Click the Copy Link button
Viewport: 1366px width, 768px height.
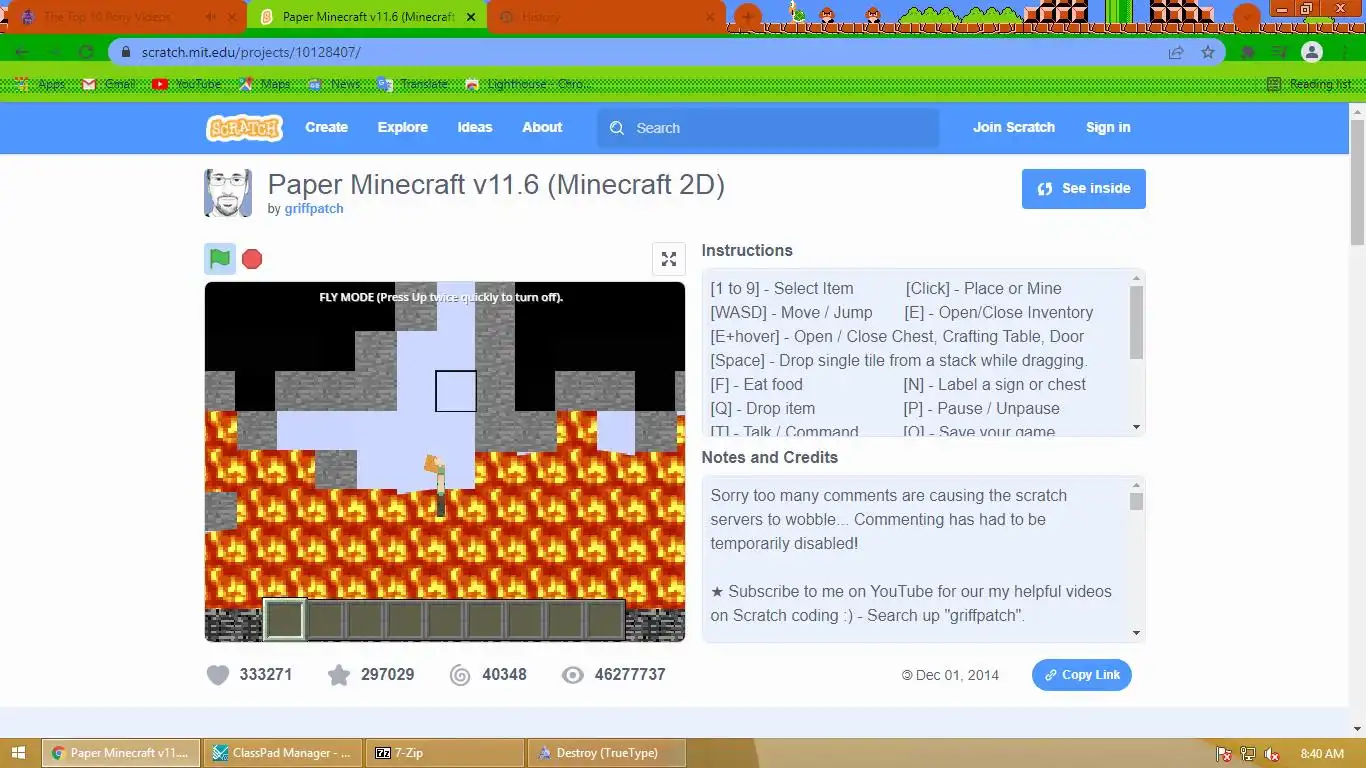point(1082,675)
